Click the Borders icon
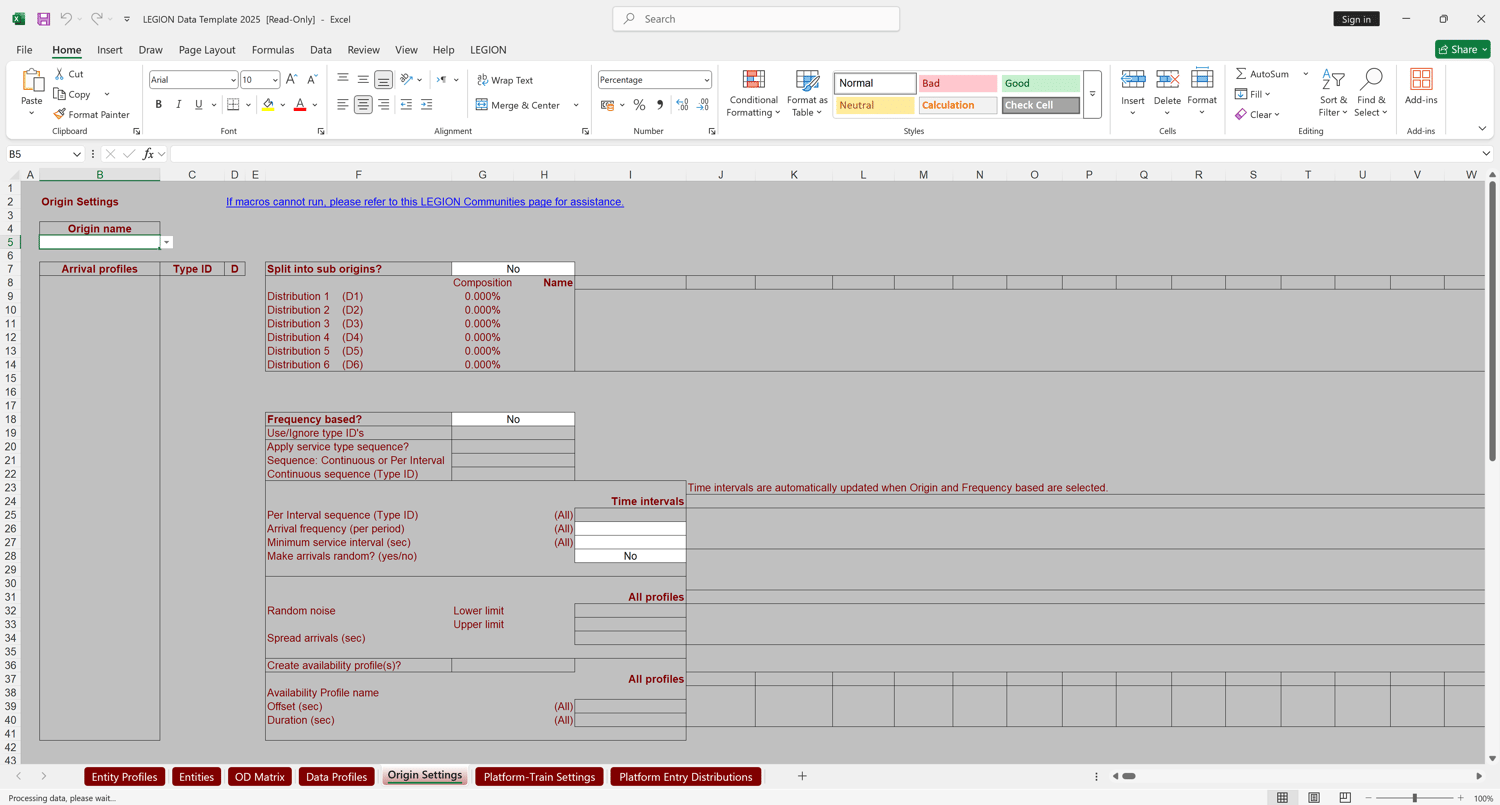The image size is (1500, 805). coord(233,105)
